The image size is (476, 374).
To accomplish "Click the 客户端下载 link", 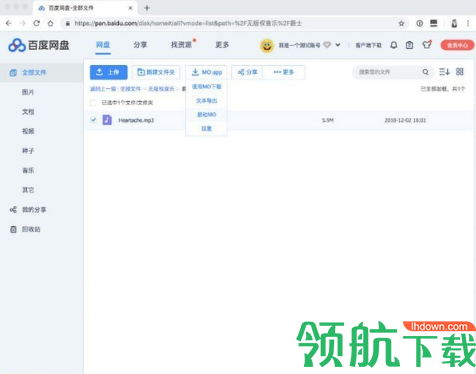I will click(368, 45).
